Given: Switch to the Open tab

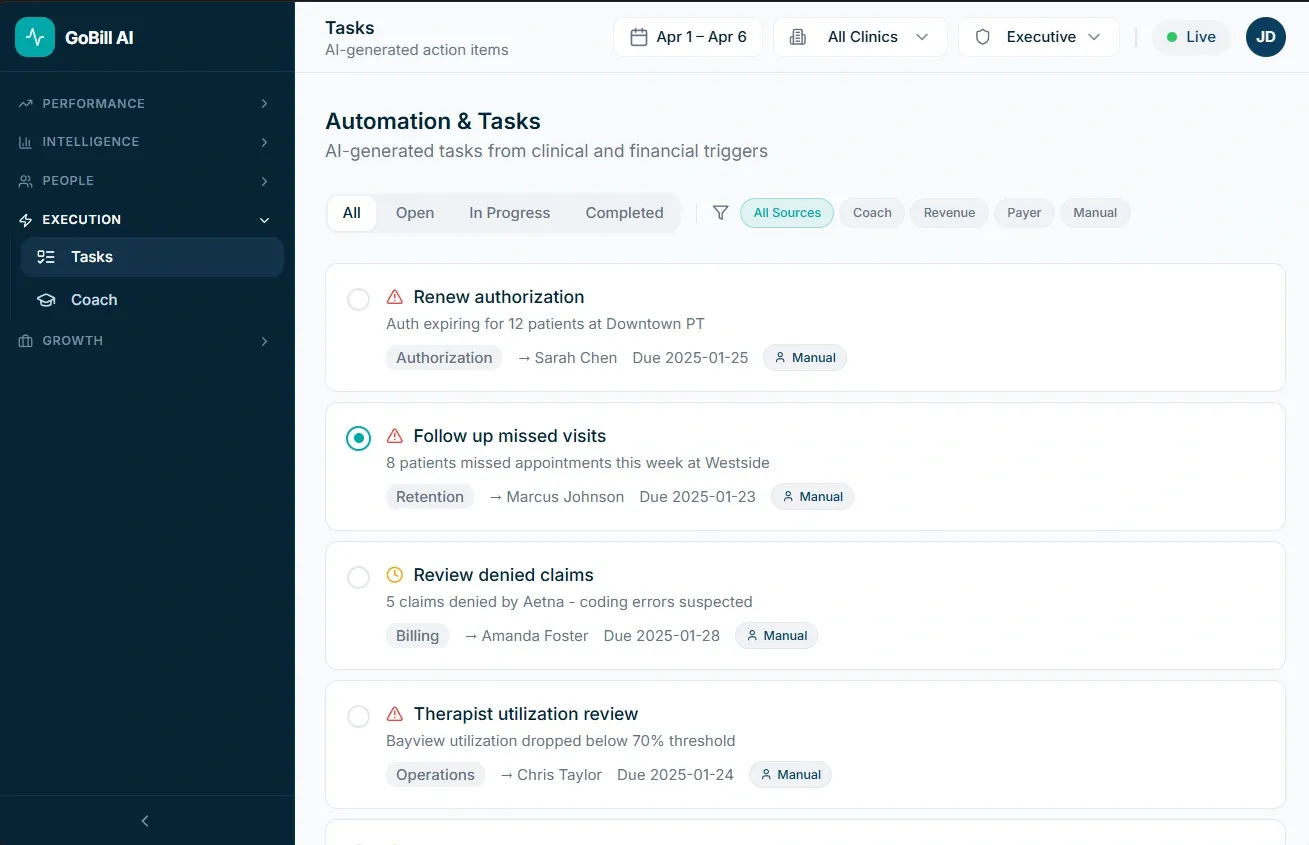Looking at the screenshot, I should pos(415,213).
